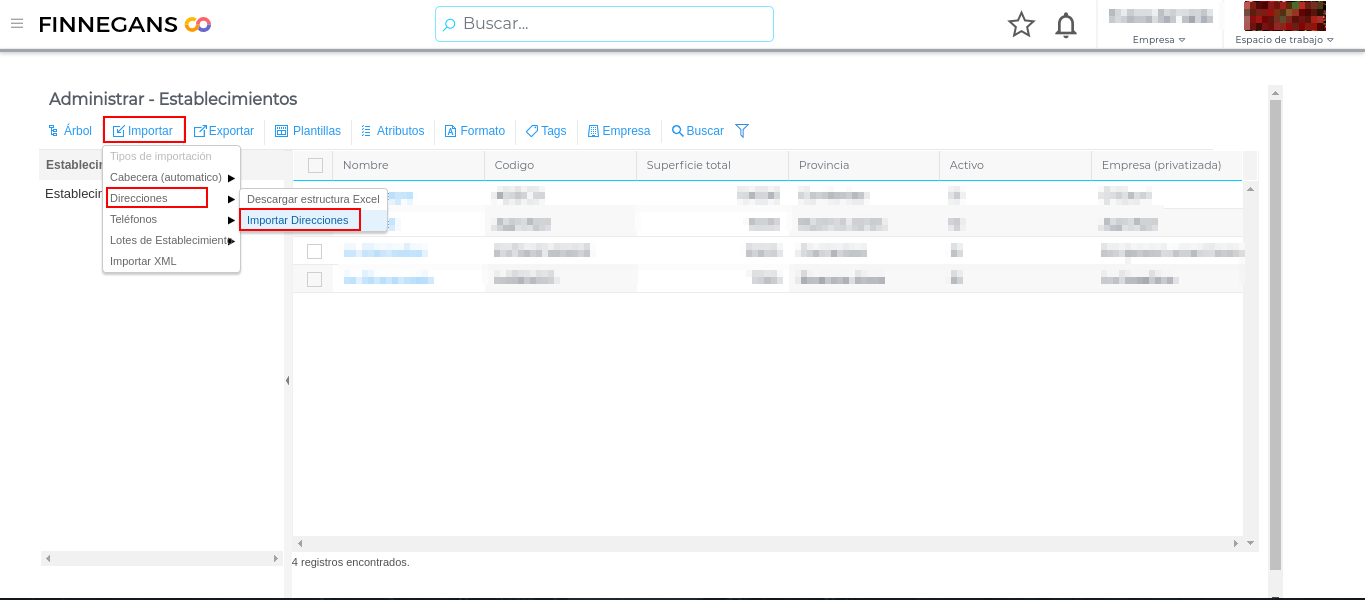The width and height of the screenshot is (1365, 600).
Task: Click the '4 registros encontrados.' status text
Action: pyautogui.click(x=351, y=562)
